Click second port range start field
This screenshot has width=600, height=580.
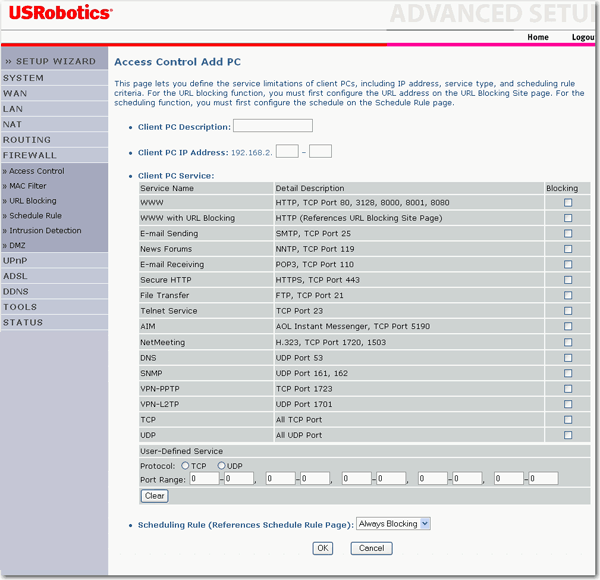click(280, 479)
